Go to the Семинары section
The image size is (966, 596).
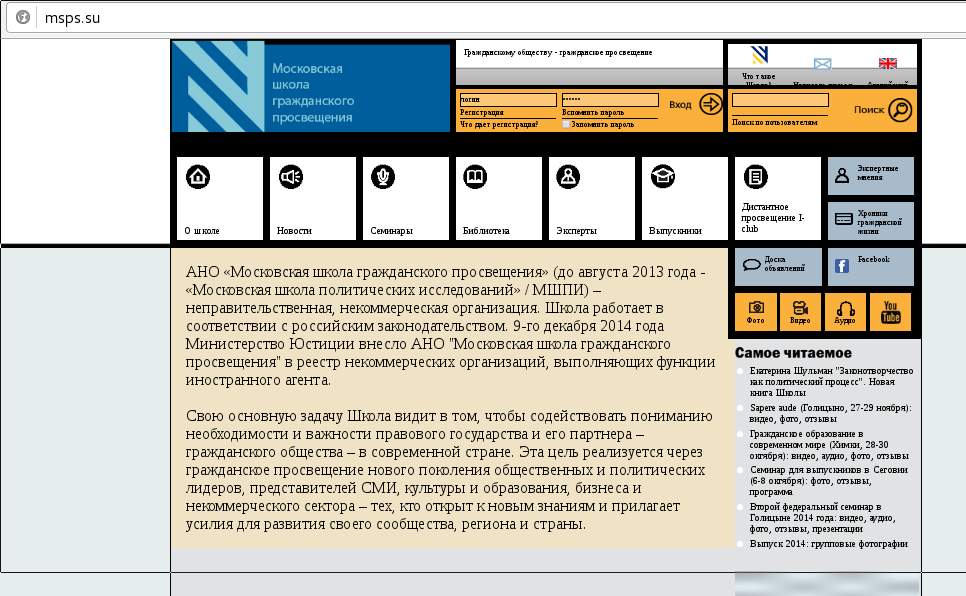pyautogui.click(x=406, y=198)
